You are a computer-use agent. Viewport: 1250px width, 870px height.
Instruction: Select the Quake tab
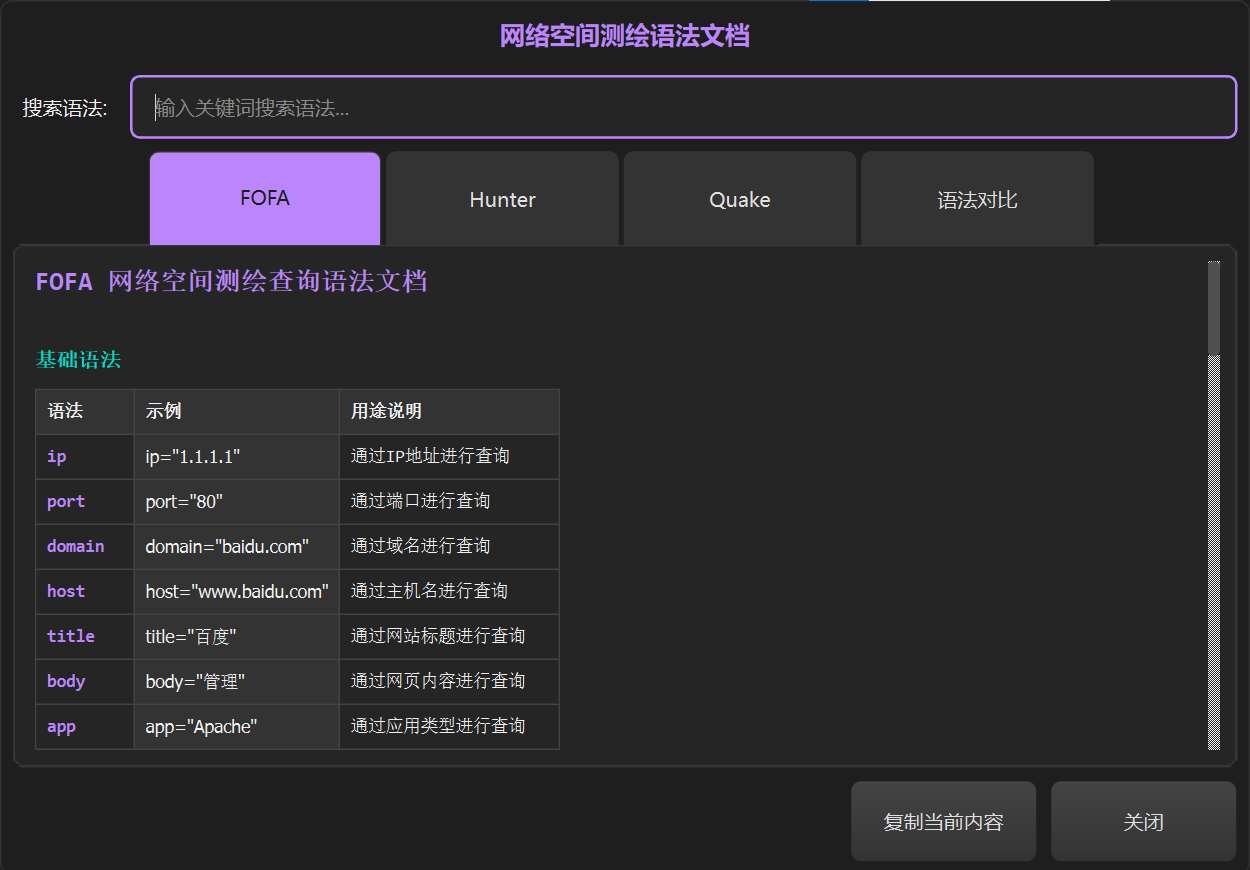pos(739,200)
